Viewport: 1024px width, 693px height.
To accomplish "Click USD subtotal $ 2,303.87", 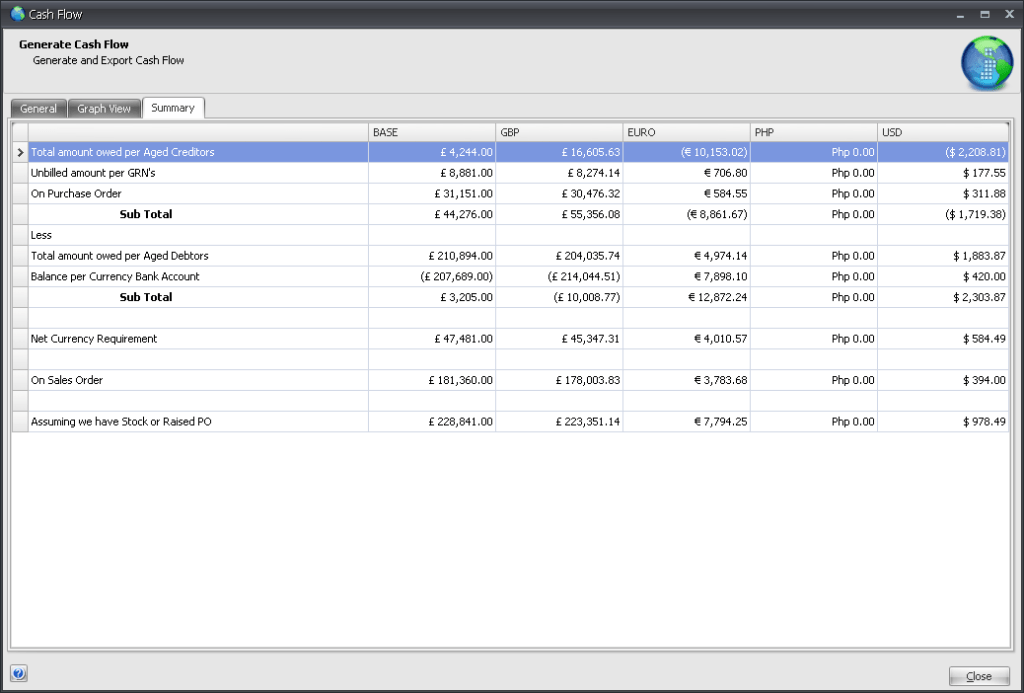I will [943, 297].
